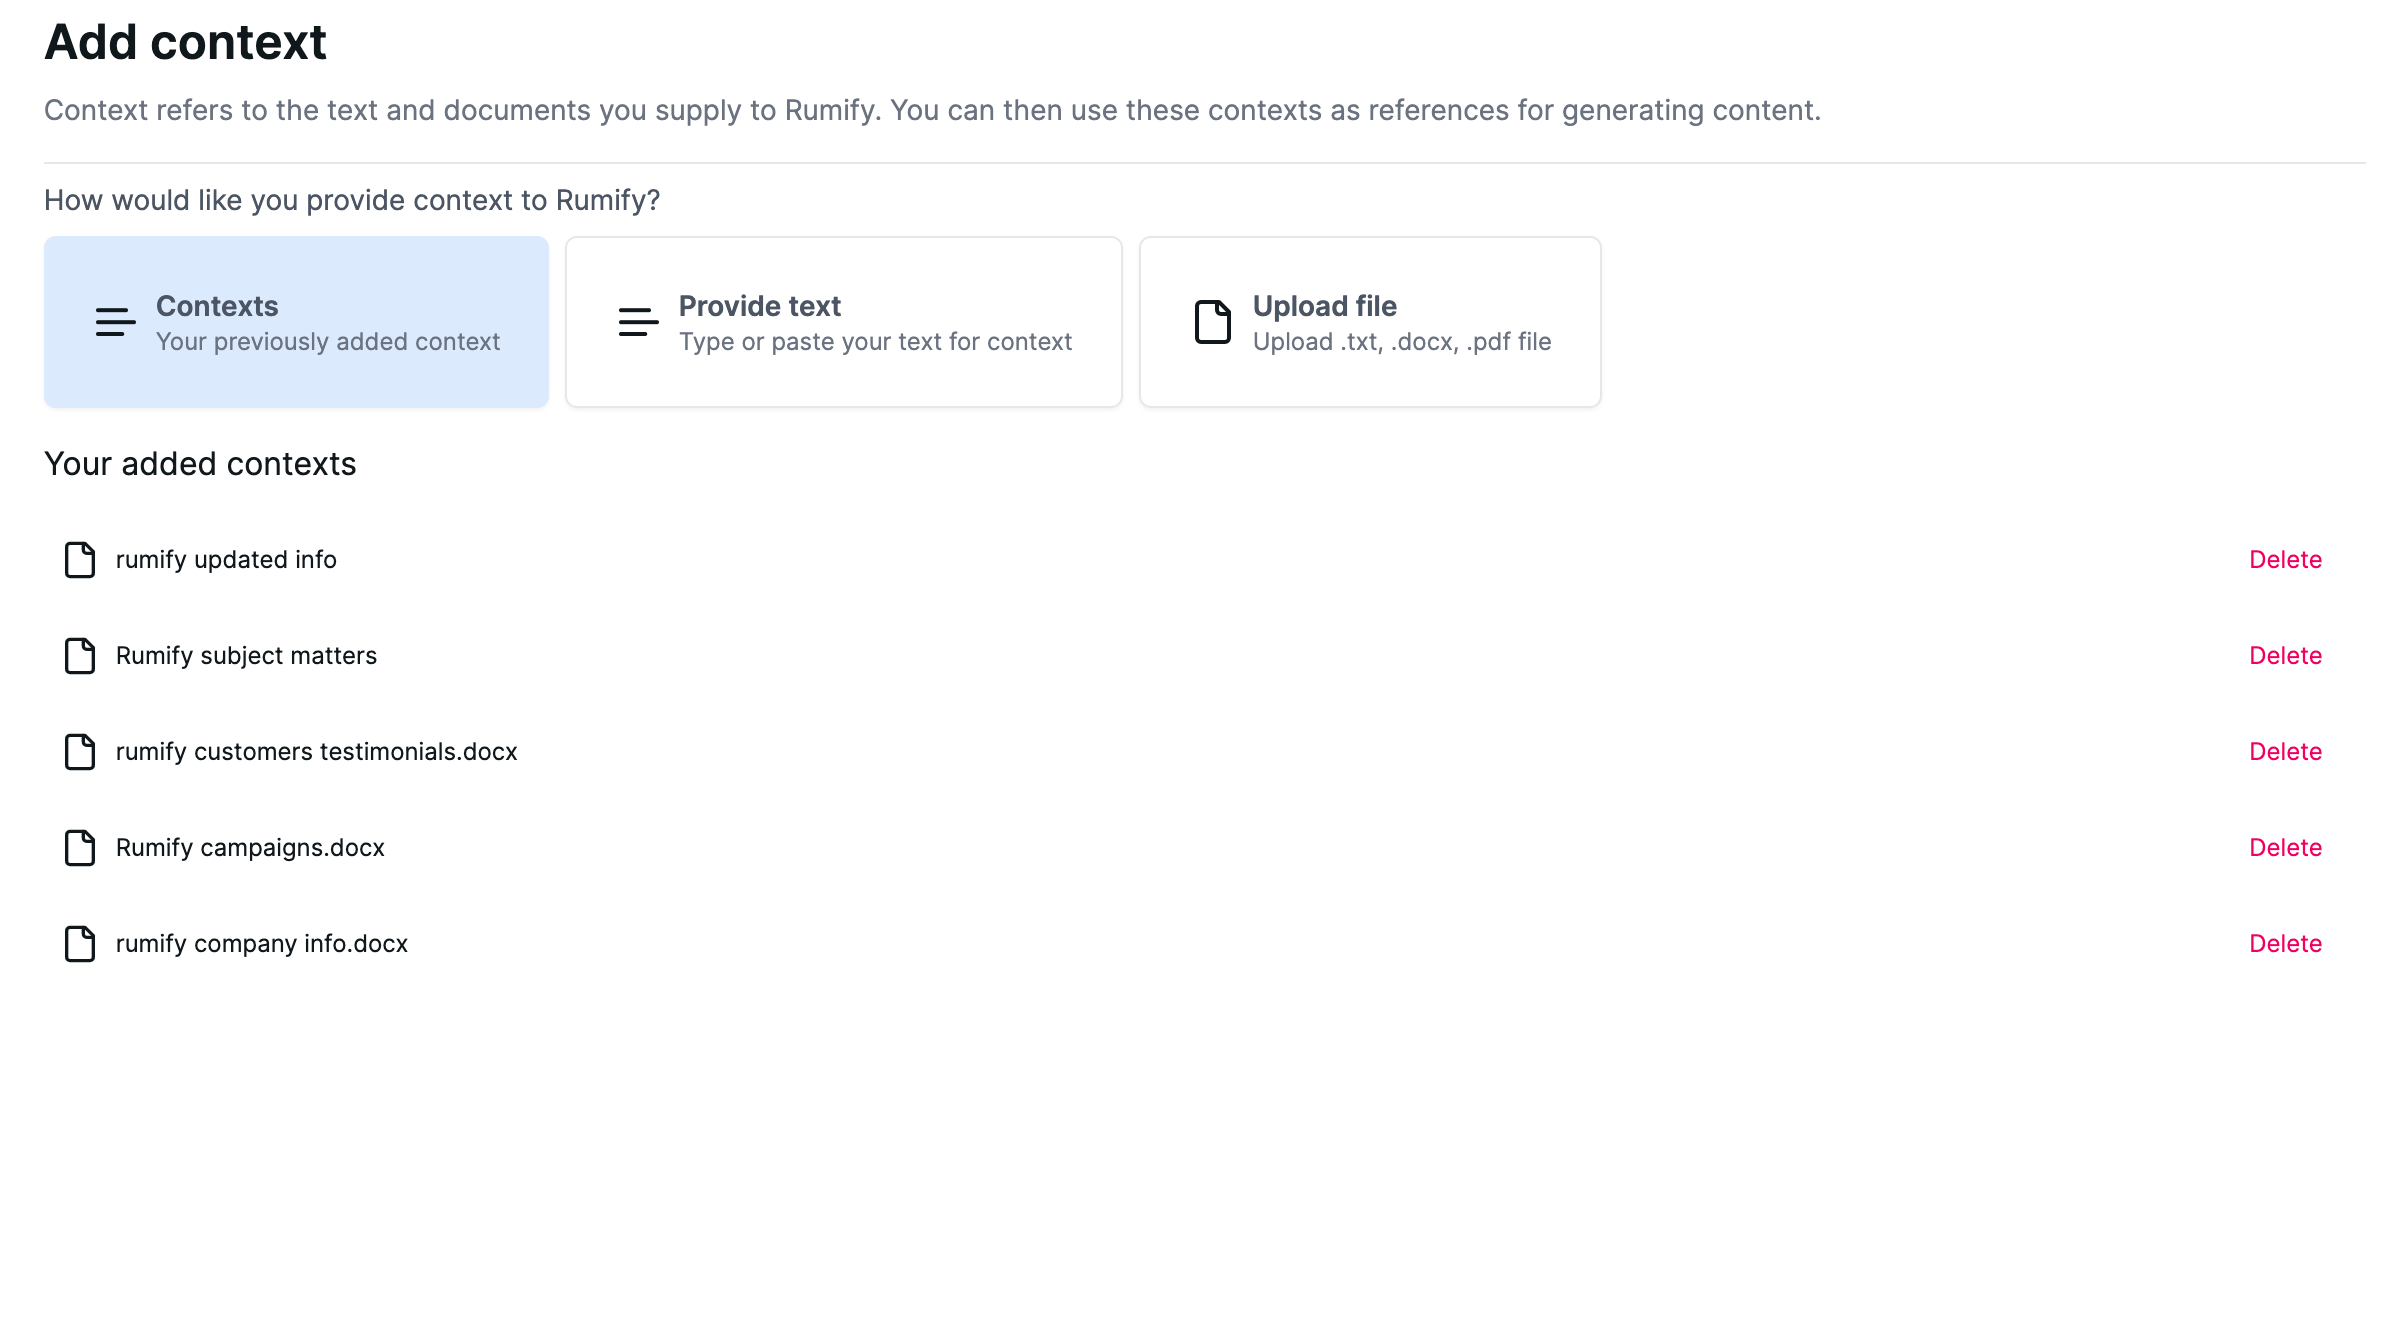The image size is (2394, 1318).
Task: Select the Contexts option card
Action: pos(296,322)
